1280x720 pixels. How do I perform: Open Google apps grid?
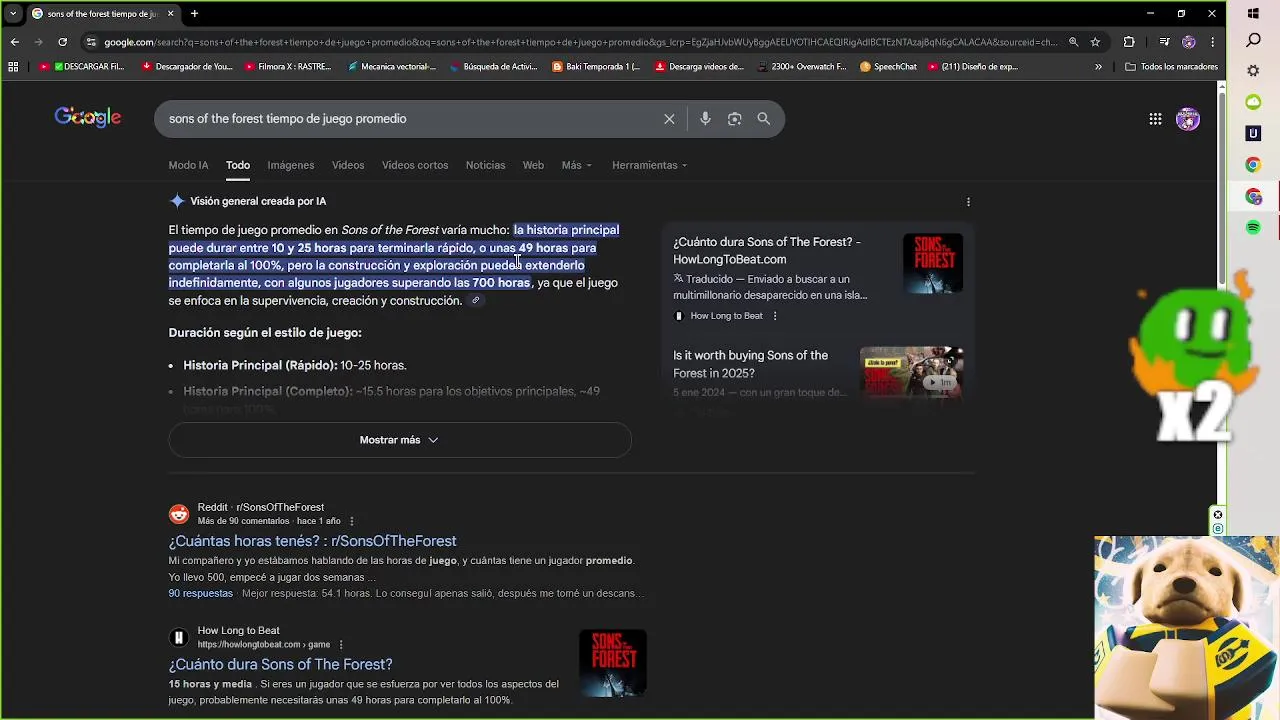[x=1155, y=119]
